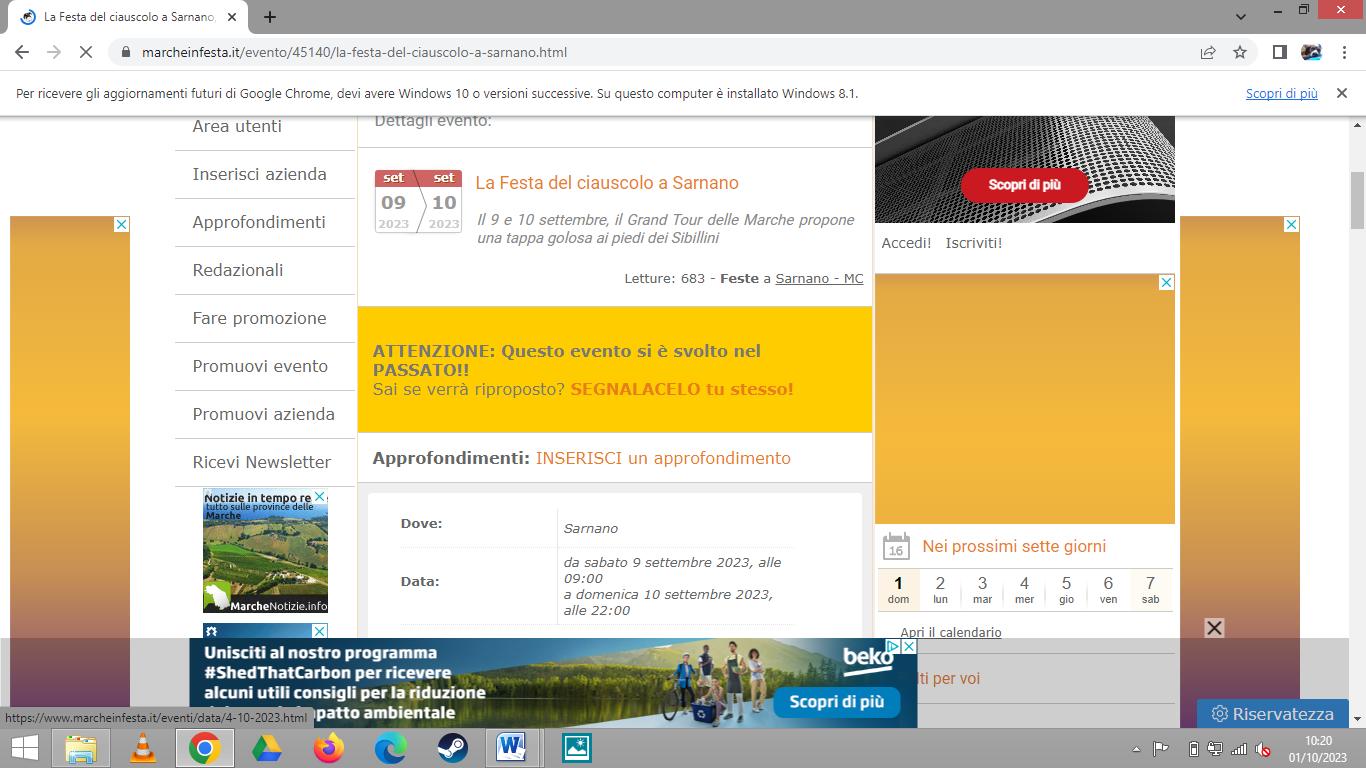This screenshot has width=1366, height=768.
Task: Open Approfondimenti in the sidebar
Action: (x=259, y=222)
